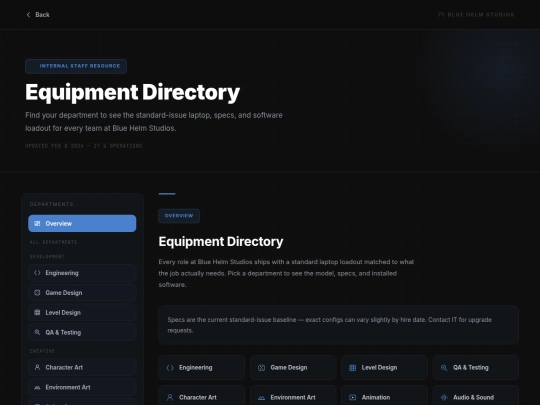Open Environment Art in the sidebar
The width and height of the screenshot is (540, 405).
click(x=82, y=387)
